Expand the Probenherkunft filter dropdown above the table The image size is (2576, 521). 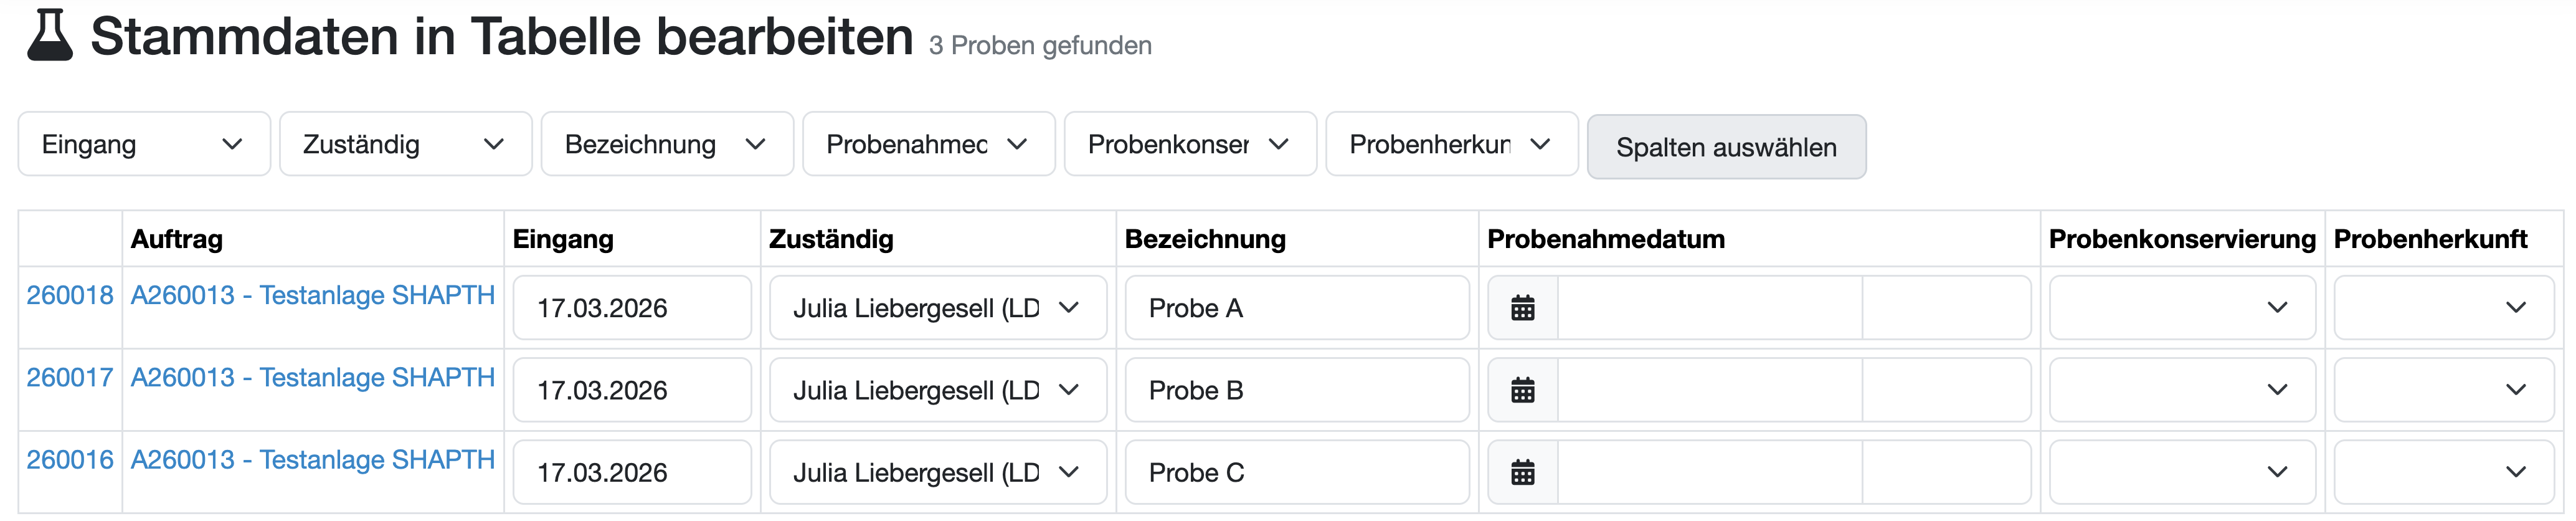coord(1451,145)
